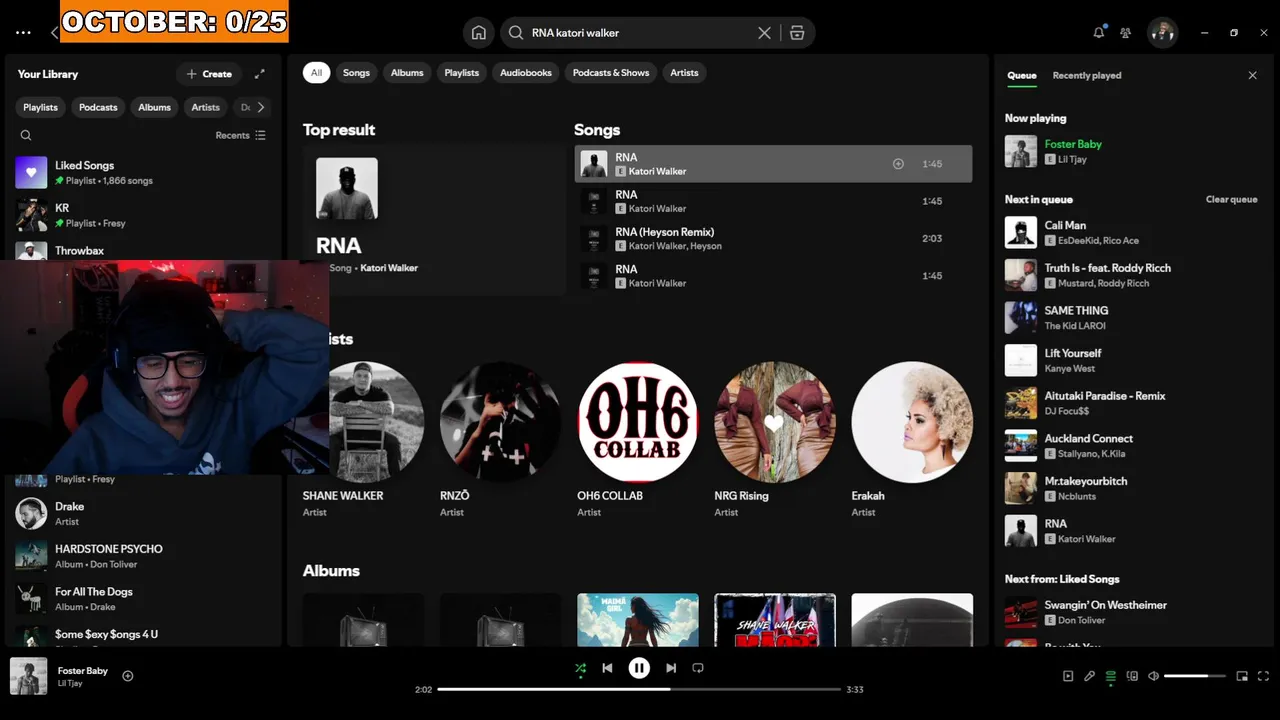This screenshot has height=720, width=1280.
Task: Toggle repeat mode
Action: pyautogui.click(x=698, y=668)
